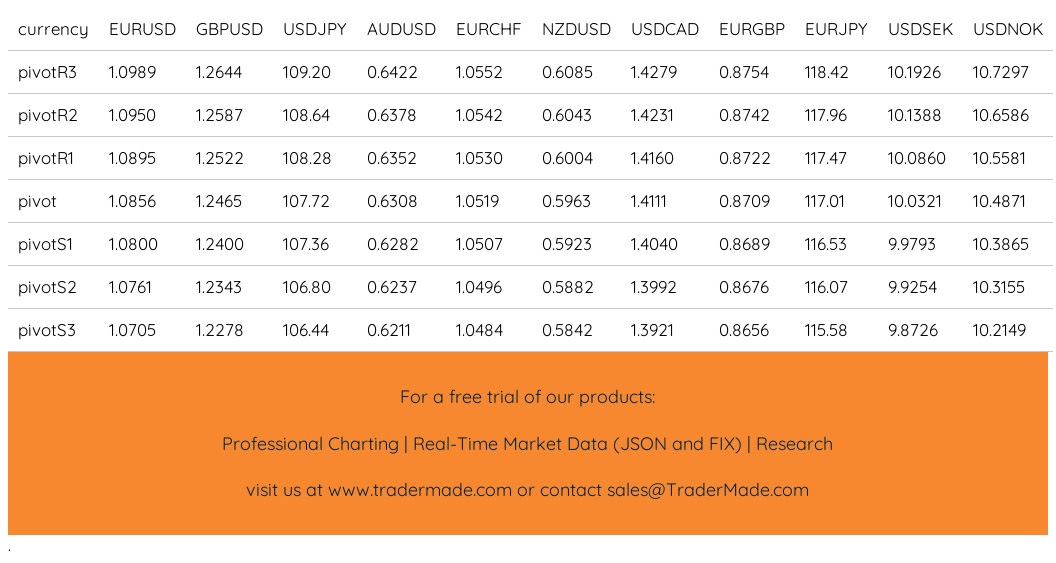1056x563 pixels.
Task: Click the USDJPY column header
Action: click(x=315, y=30)
